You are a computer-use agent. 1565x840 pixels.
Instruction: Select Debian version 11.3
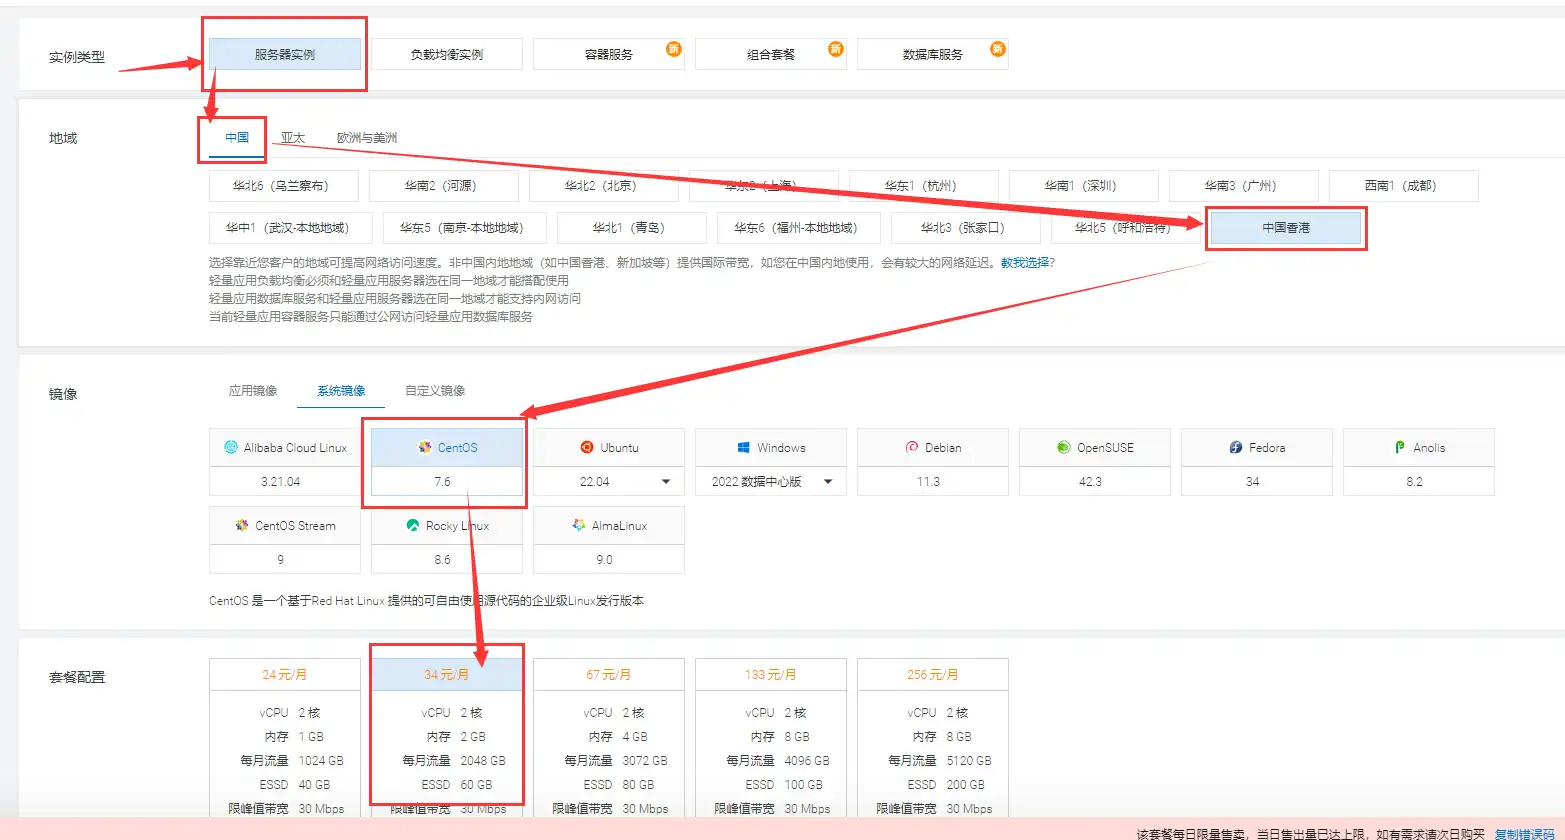pos(933,482)
